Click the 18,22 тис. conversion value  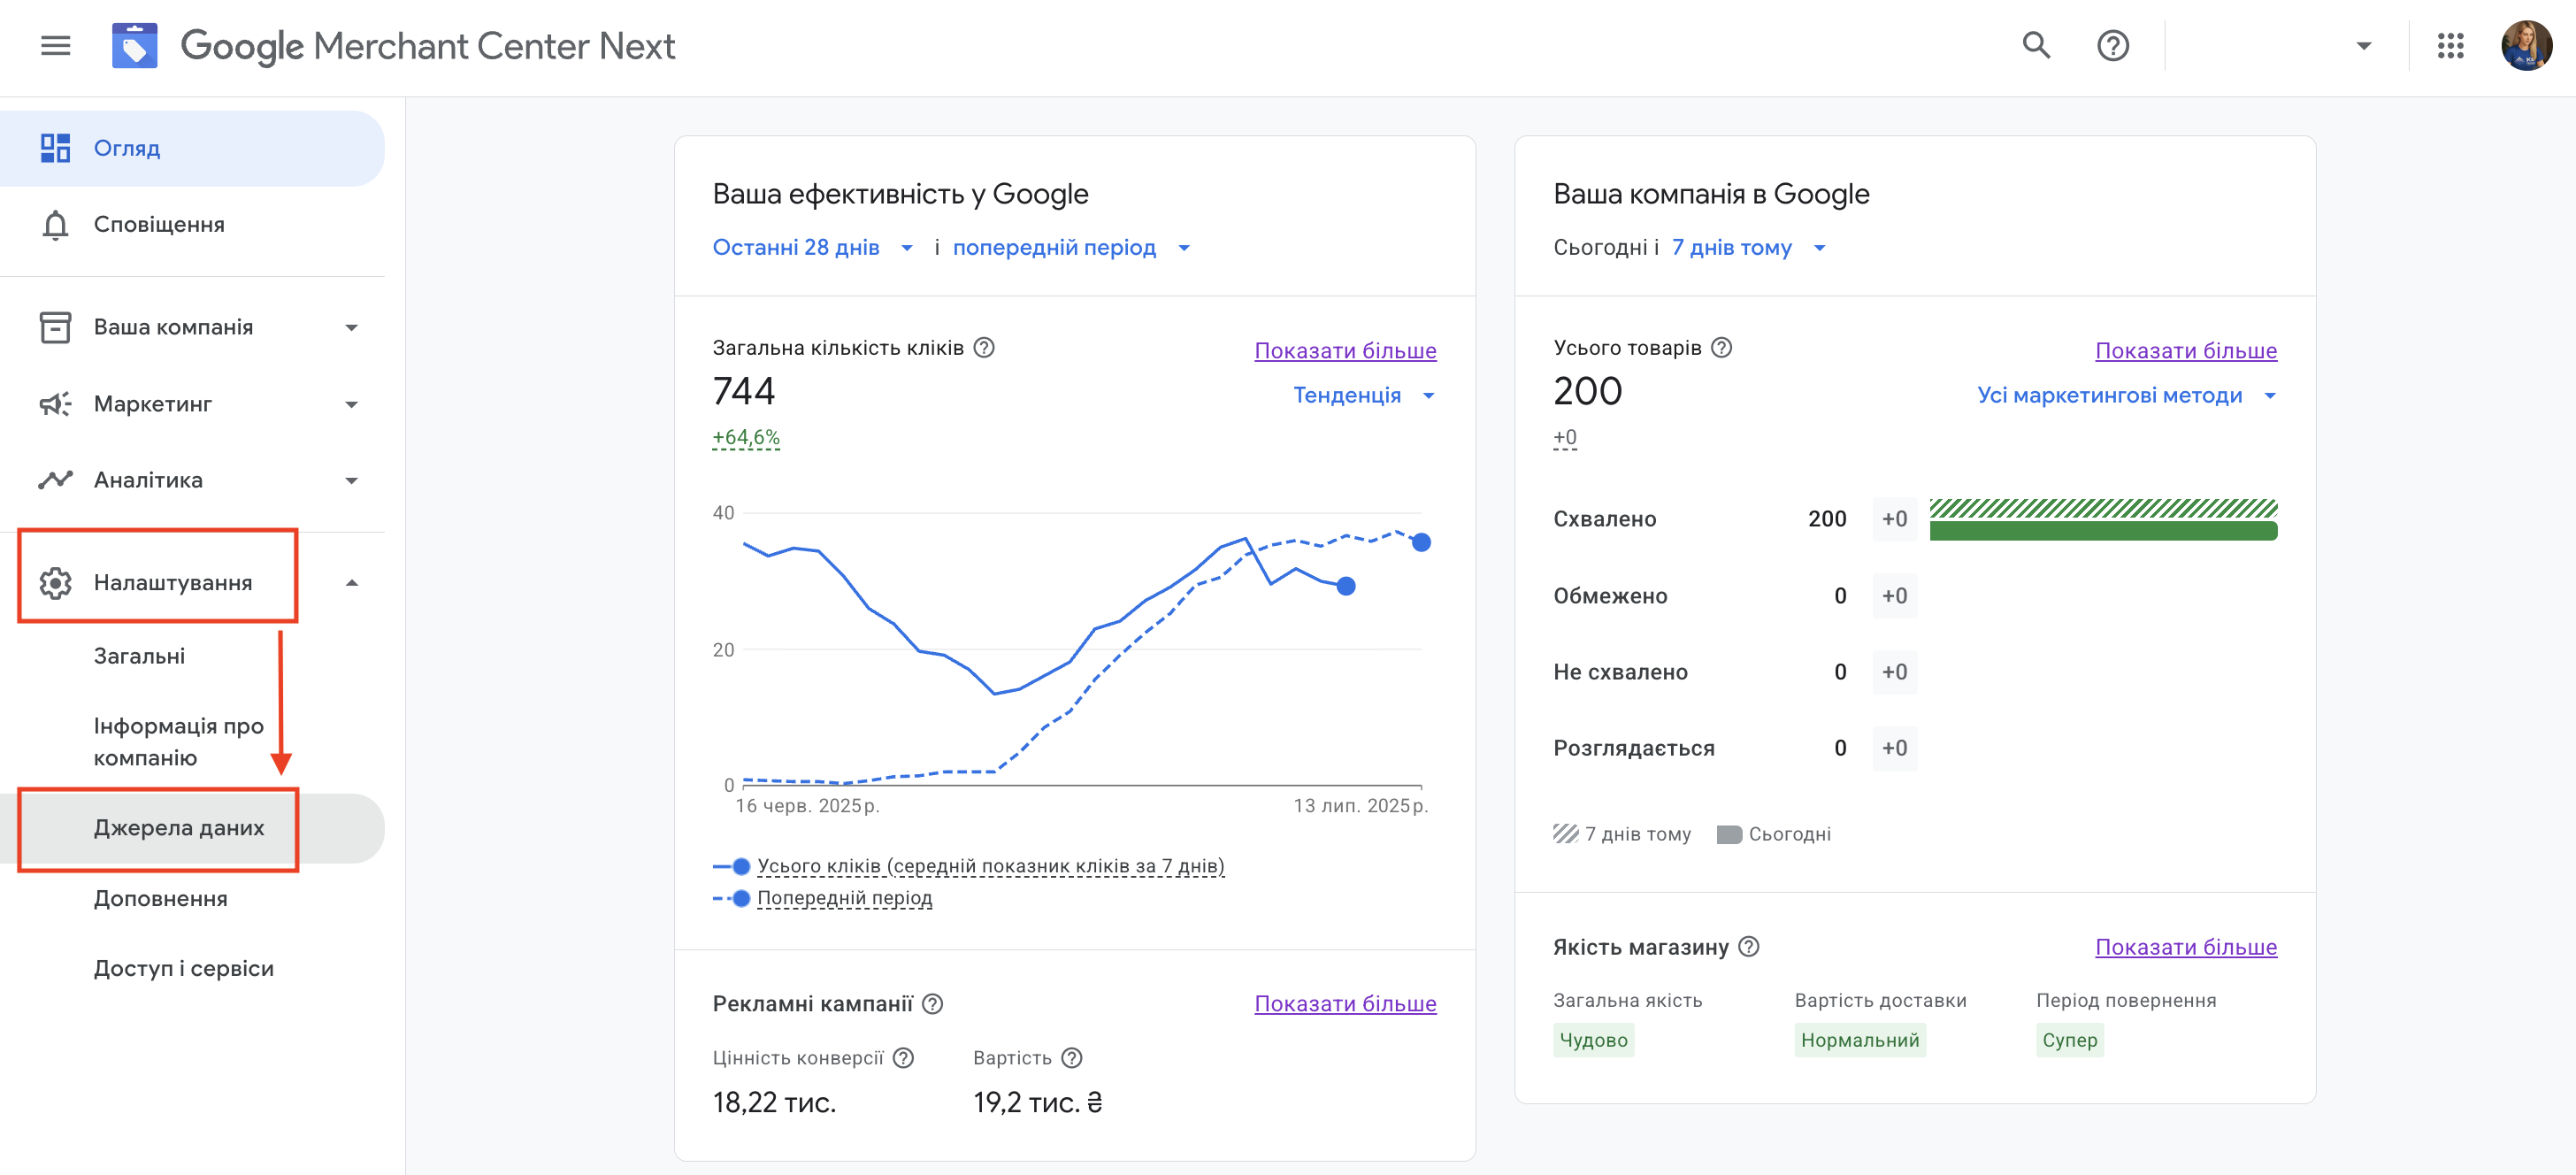click(774, 1103)
